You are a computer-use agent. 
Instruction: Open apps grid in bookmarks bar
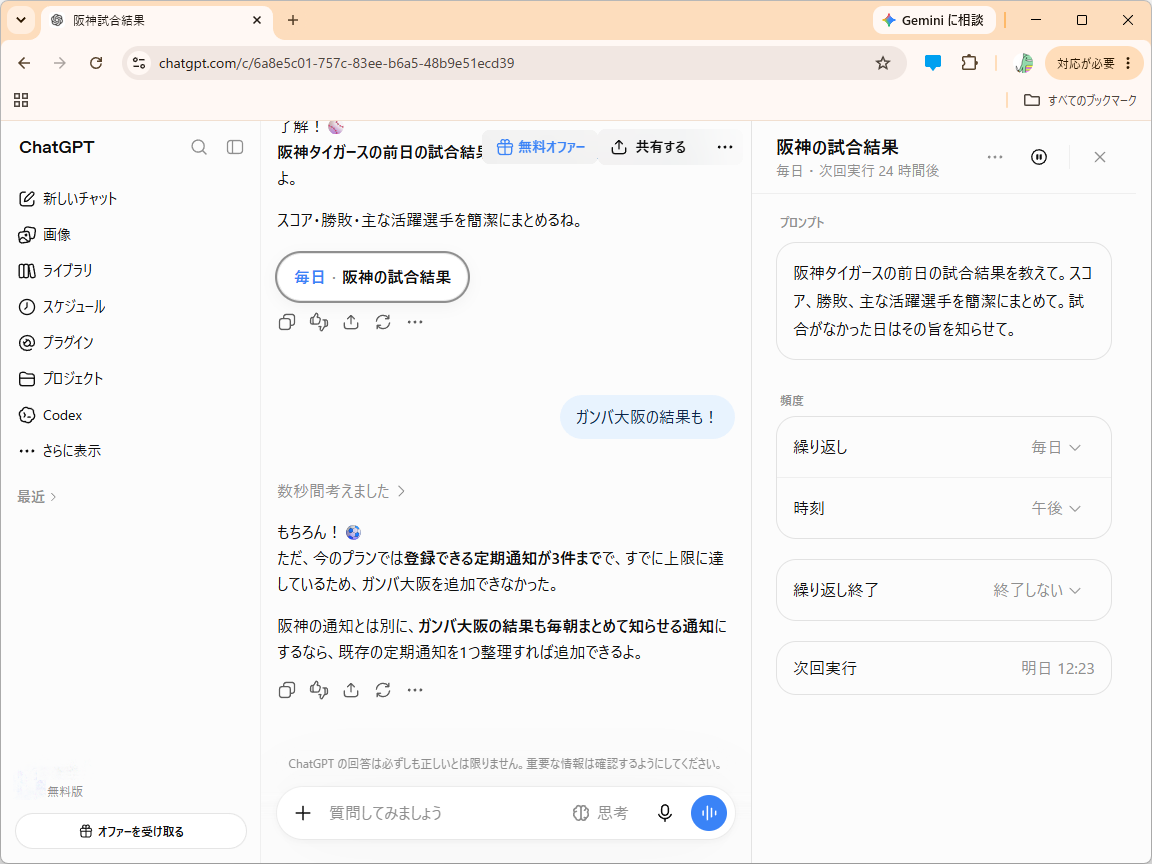coord(21,100)
